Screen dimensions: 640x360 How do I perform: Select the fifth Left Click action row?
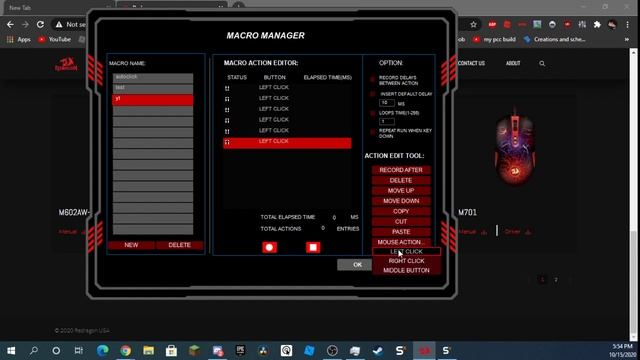click(x=287, y=130)
